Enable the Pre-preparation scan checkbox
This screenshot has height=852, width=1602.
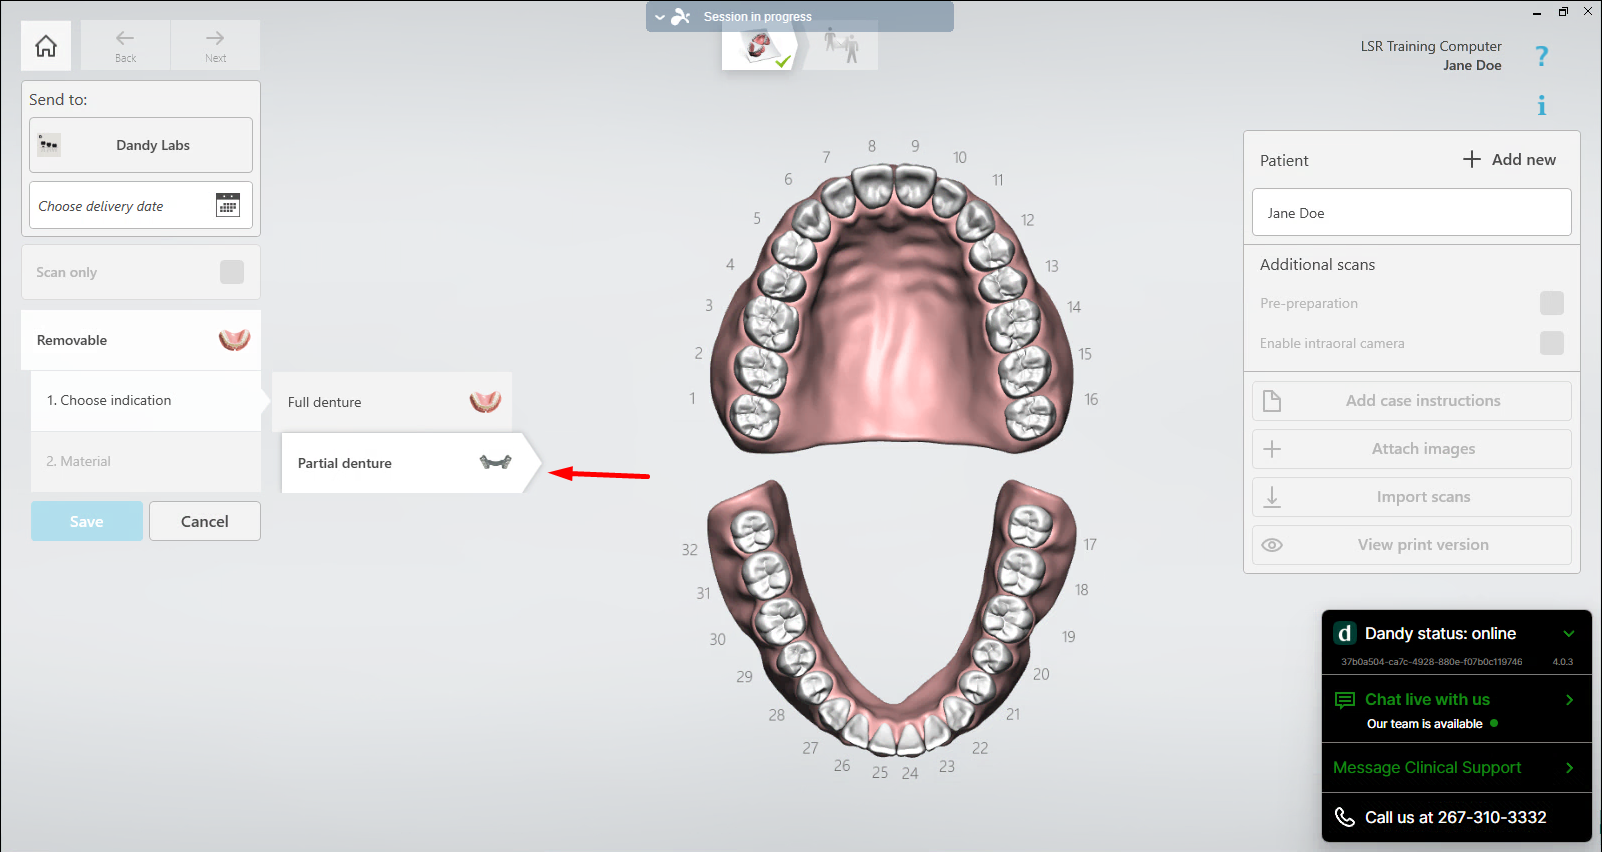[x=1551, y=303]
